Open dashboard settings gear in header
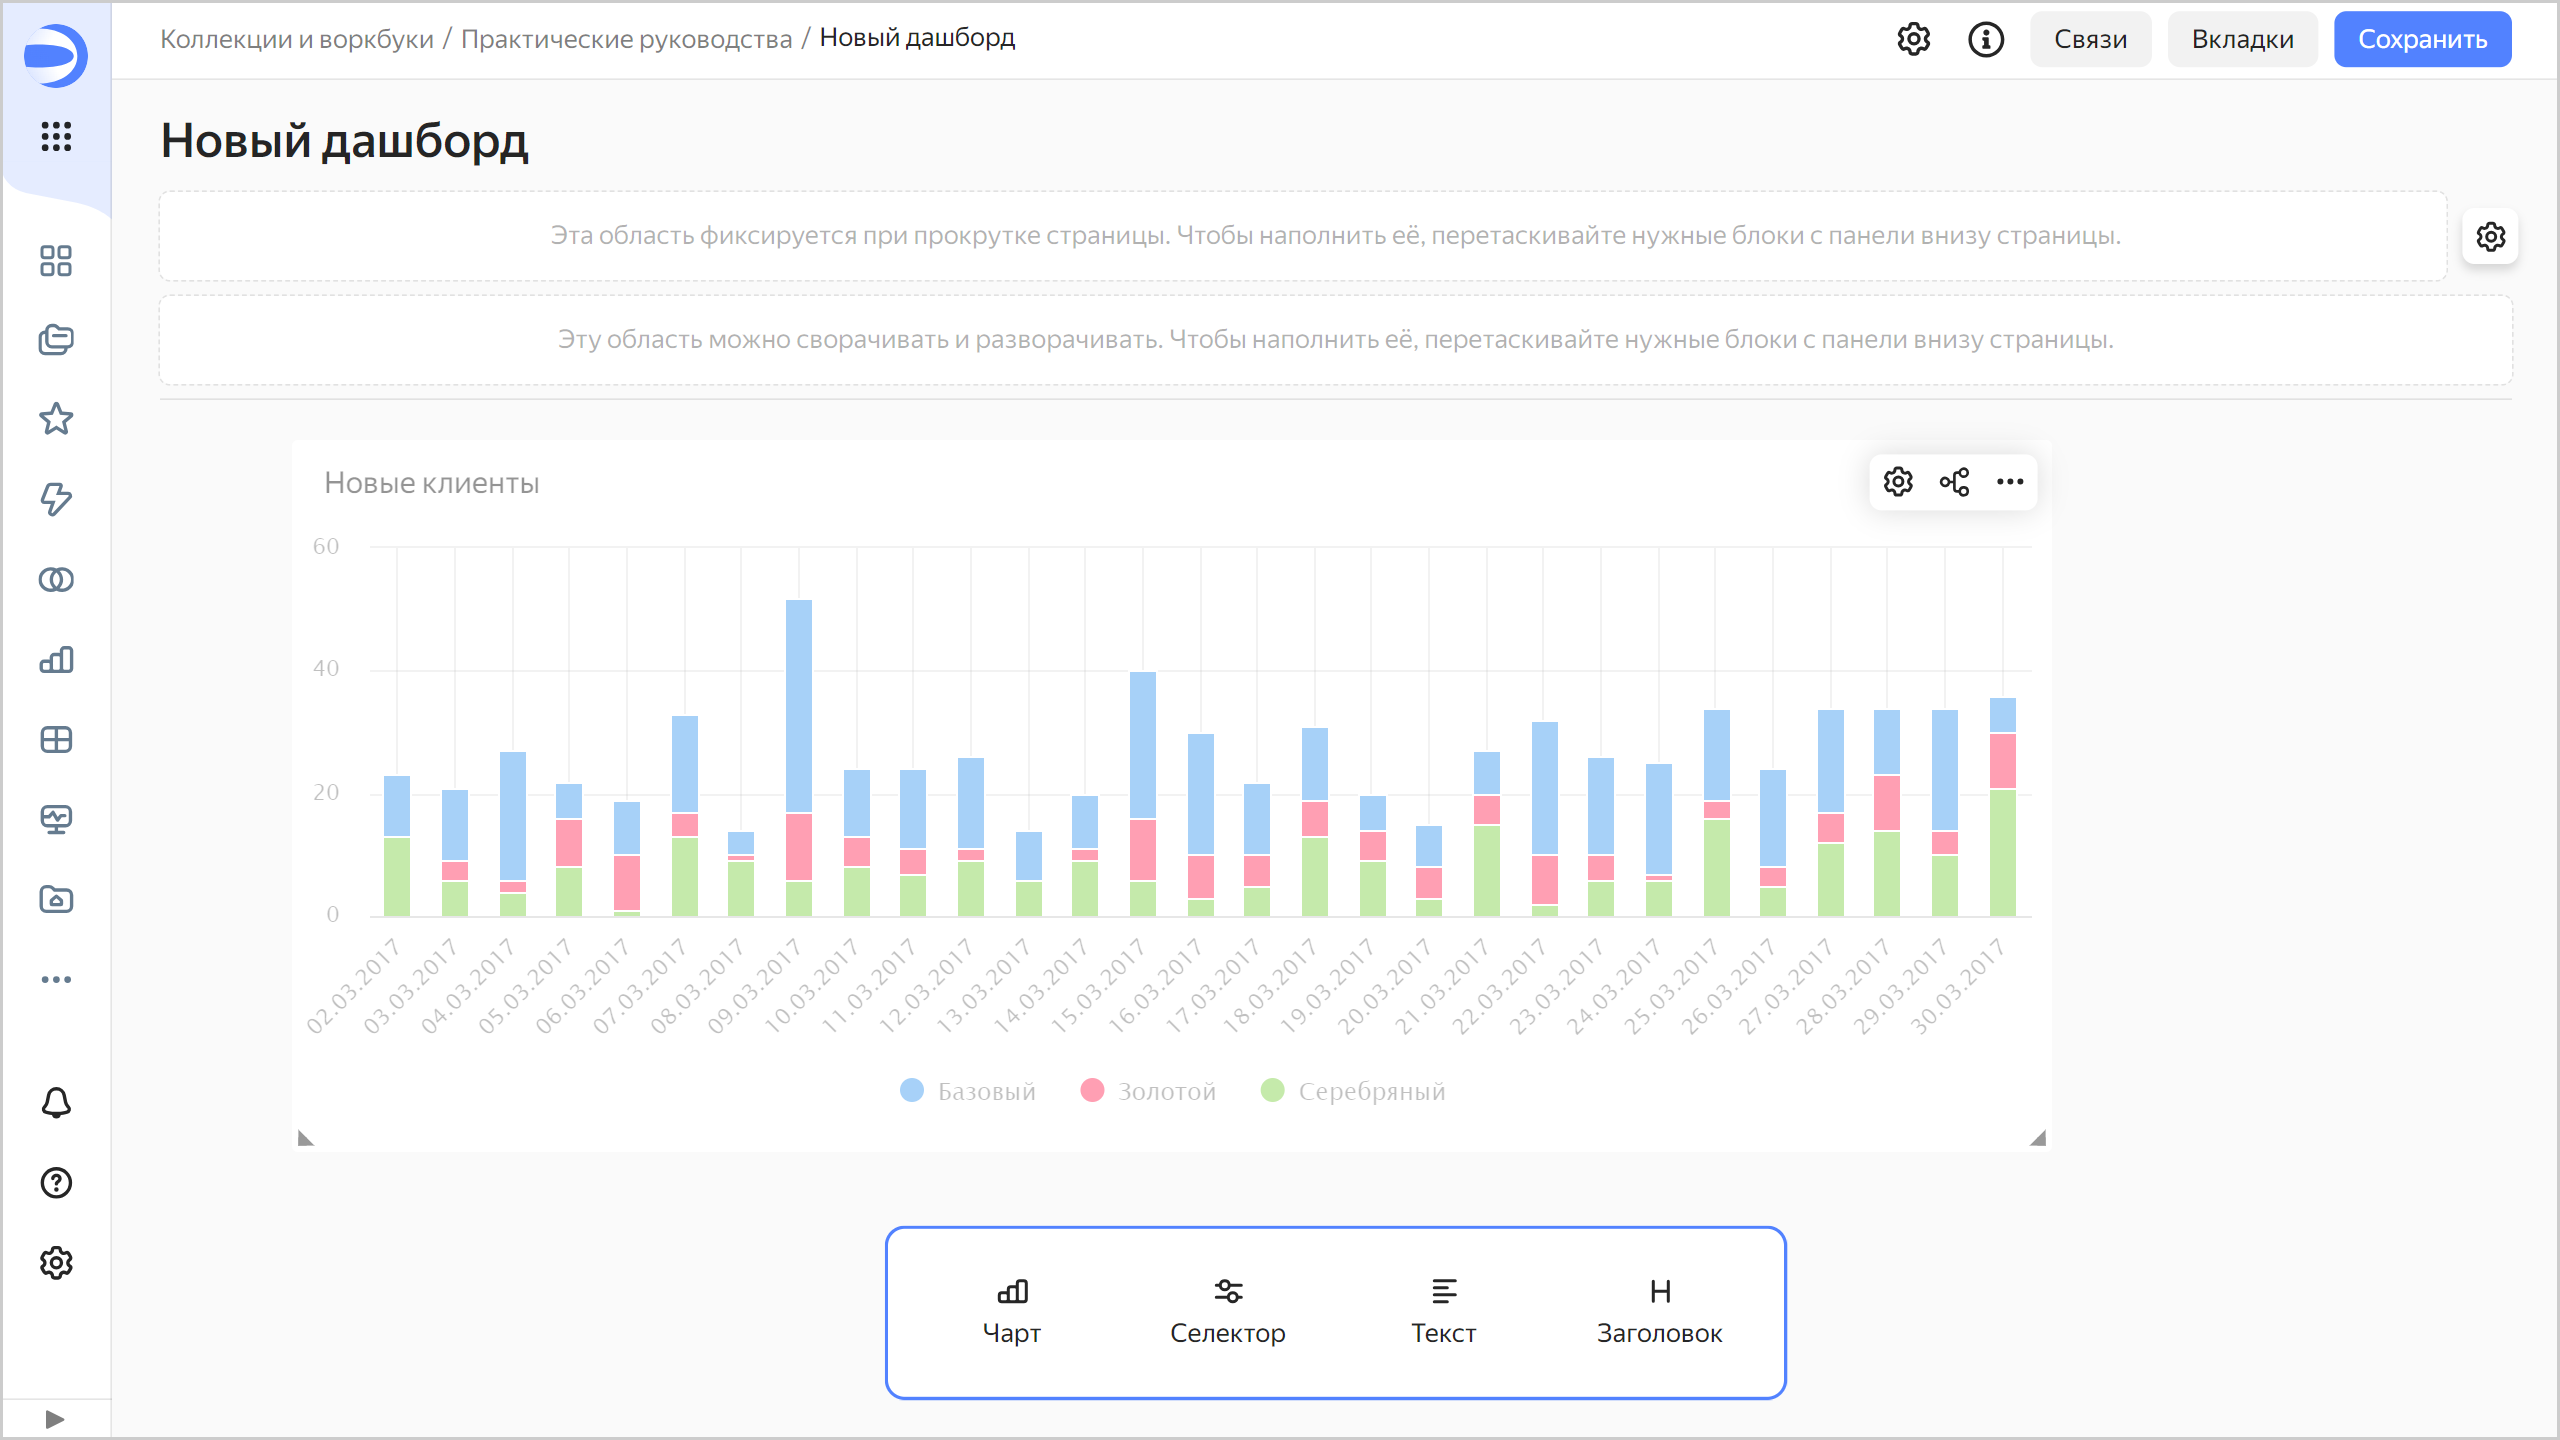 (1913, 40)
